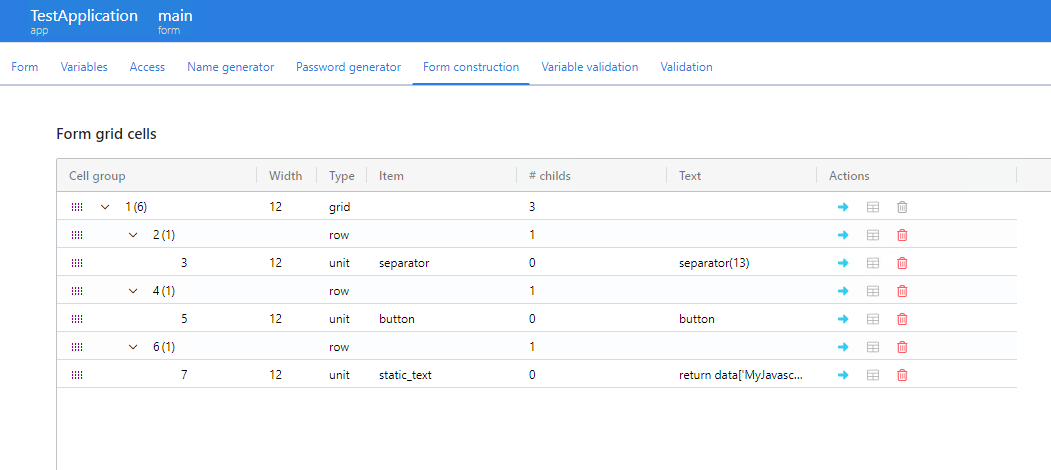Click the blue arrow action in the static_text row
Image resolution: width=1051 pixels, height=470 pixels.
pos(843,375)
